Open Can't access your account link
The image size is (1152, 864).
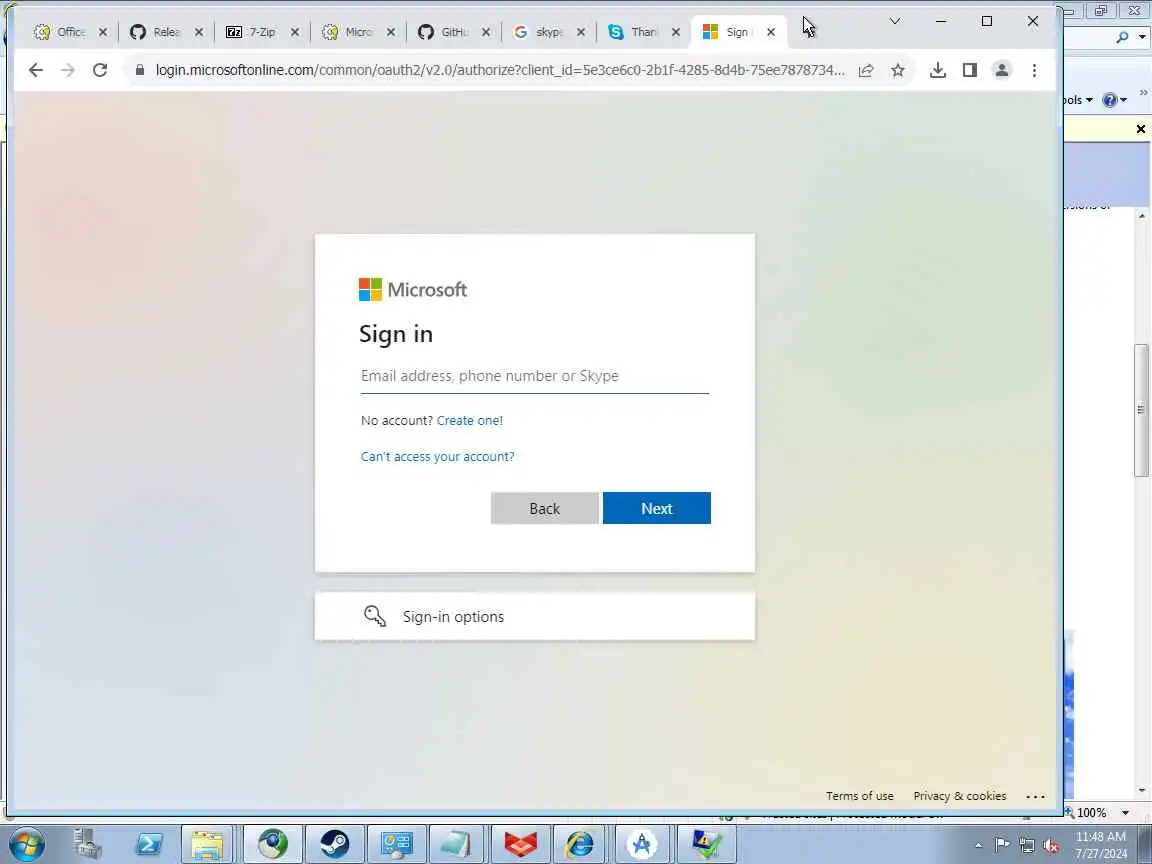[x=437, y=456]
